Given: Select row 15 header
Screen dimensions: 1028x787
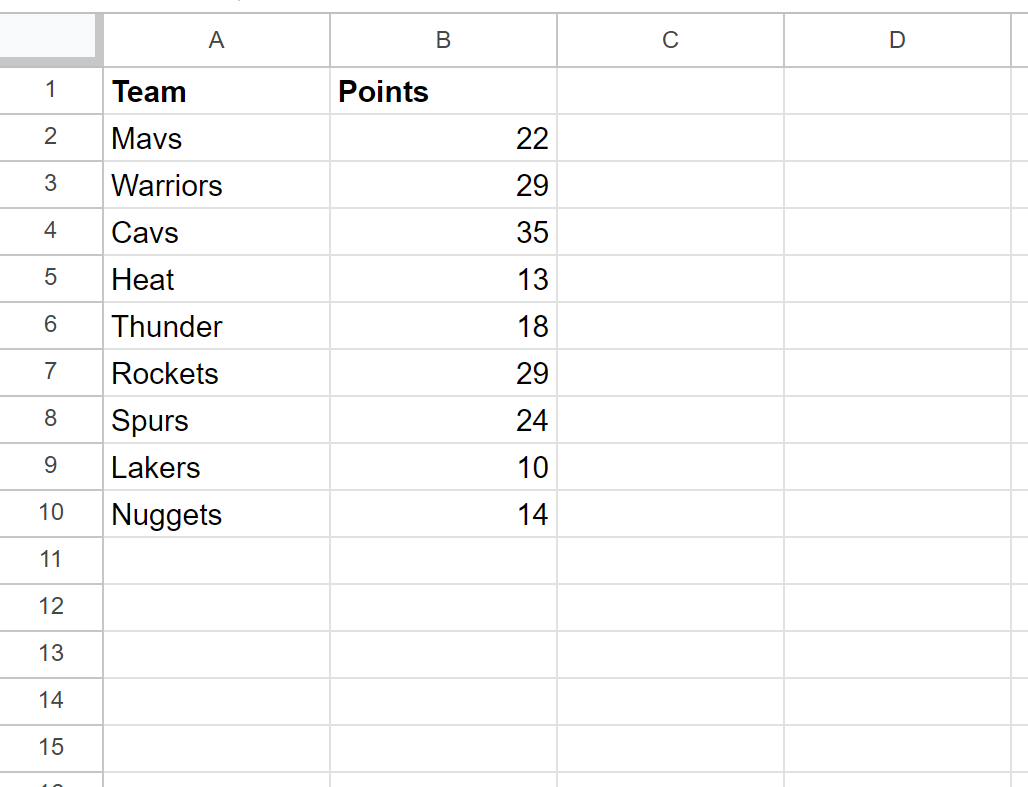Looking at the screenshot, I should tap(51, 748).
